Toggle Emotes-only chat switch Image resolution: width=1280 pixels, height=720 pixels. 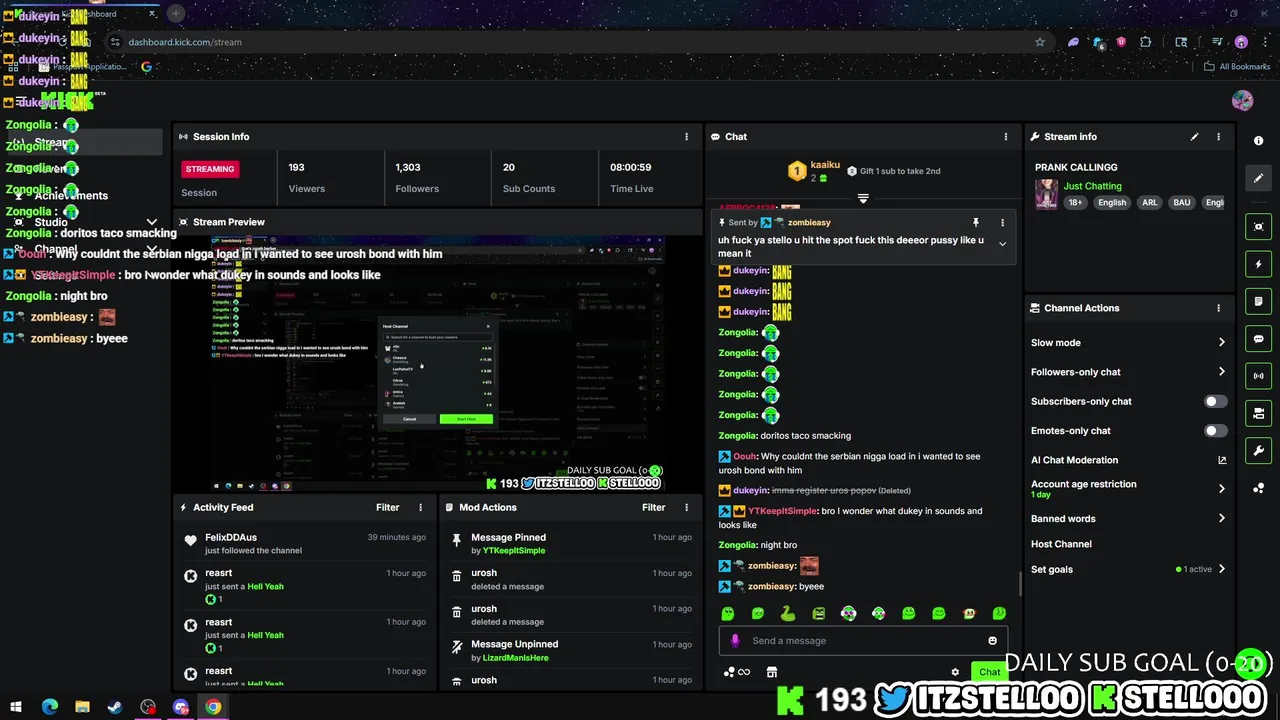(x=1215, y=431)
